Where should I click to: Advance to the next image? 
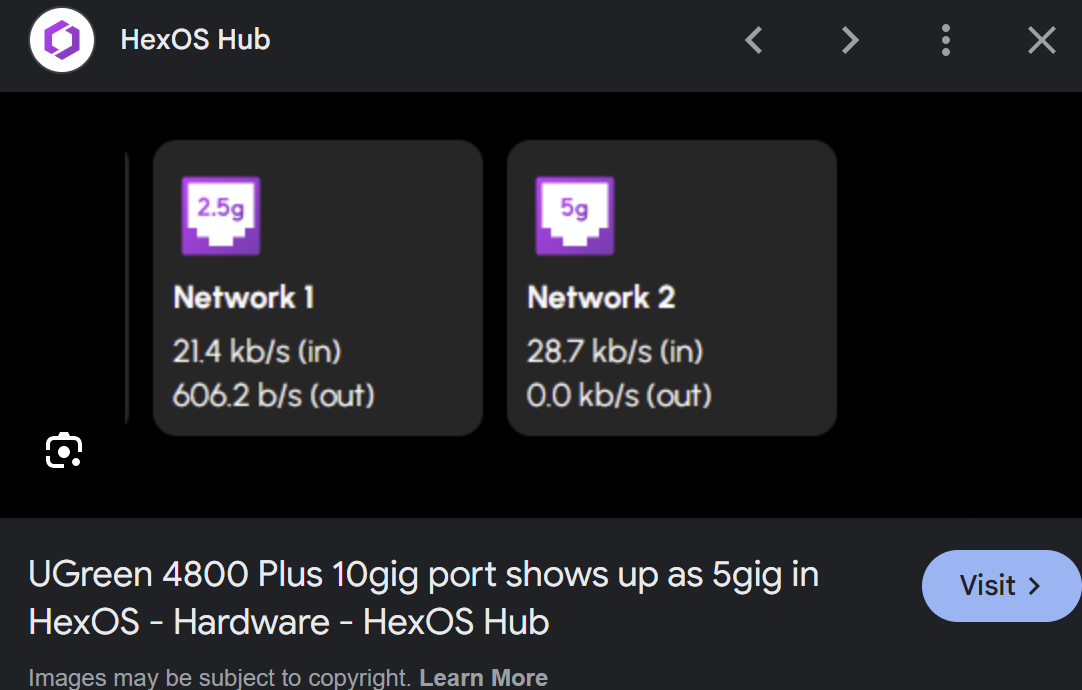pos(850,41)
